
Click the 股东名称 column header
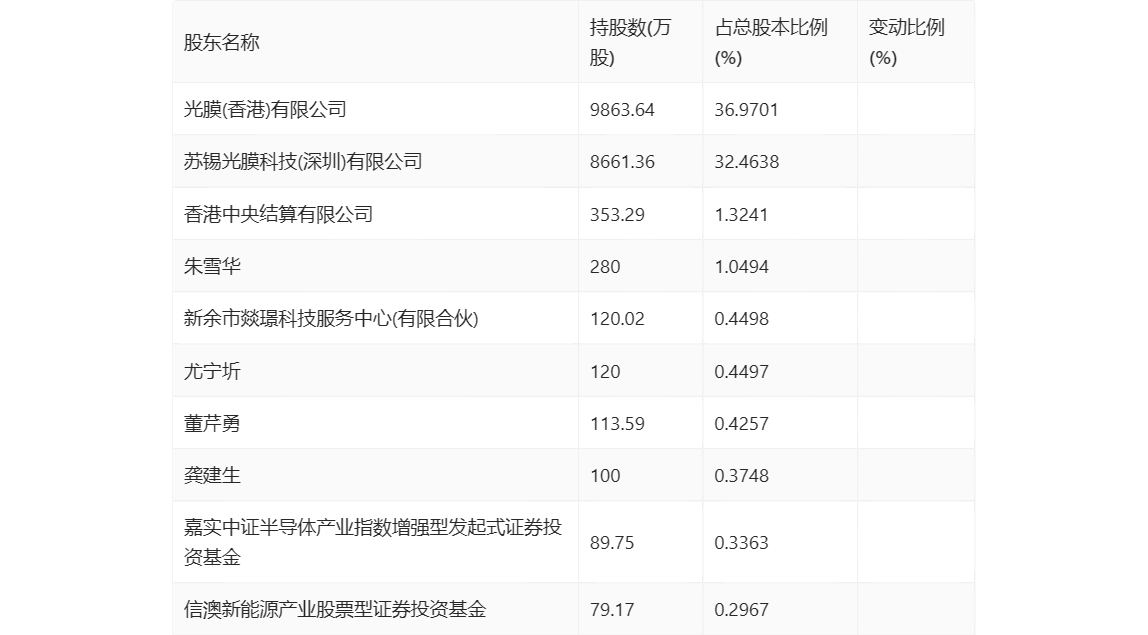[222, 42]
